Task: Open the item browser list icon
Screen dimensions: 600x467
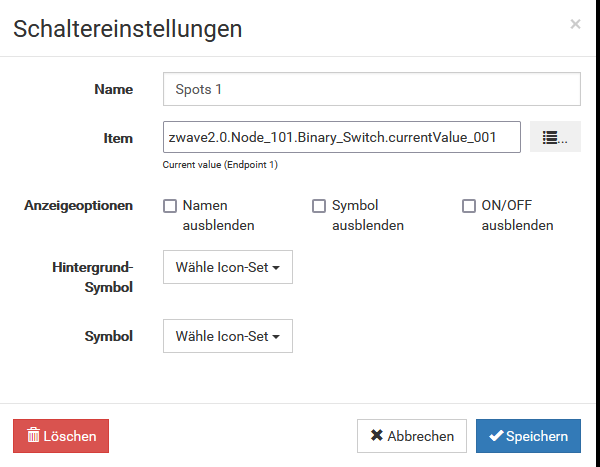Action: [555, 138]
